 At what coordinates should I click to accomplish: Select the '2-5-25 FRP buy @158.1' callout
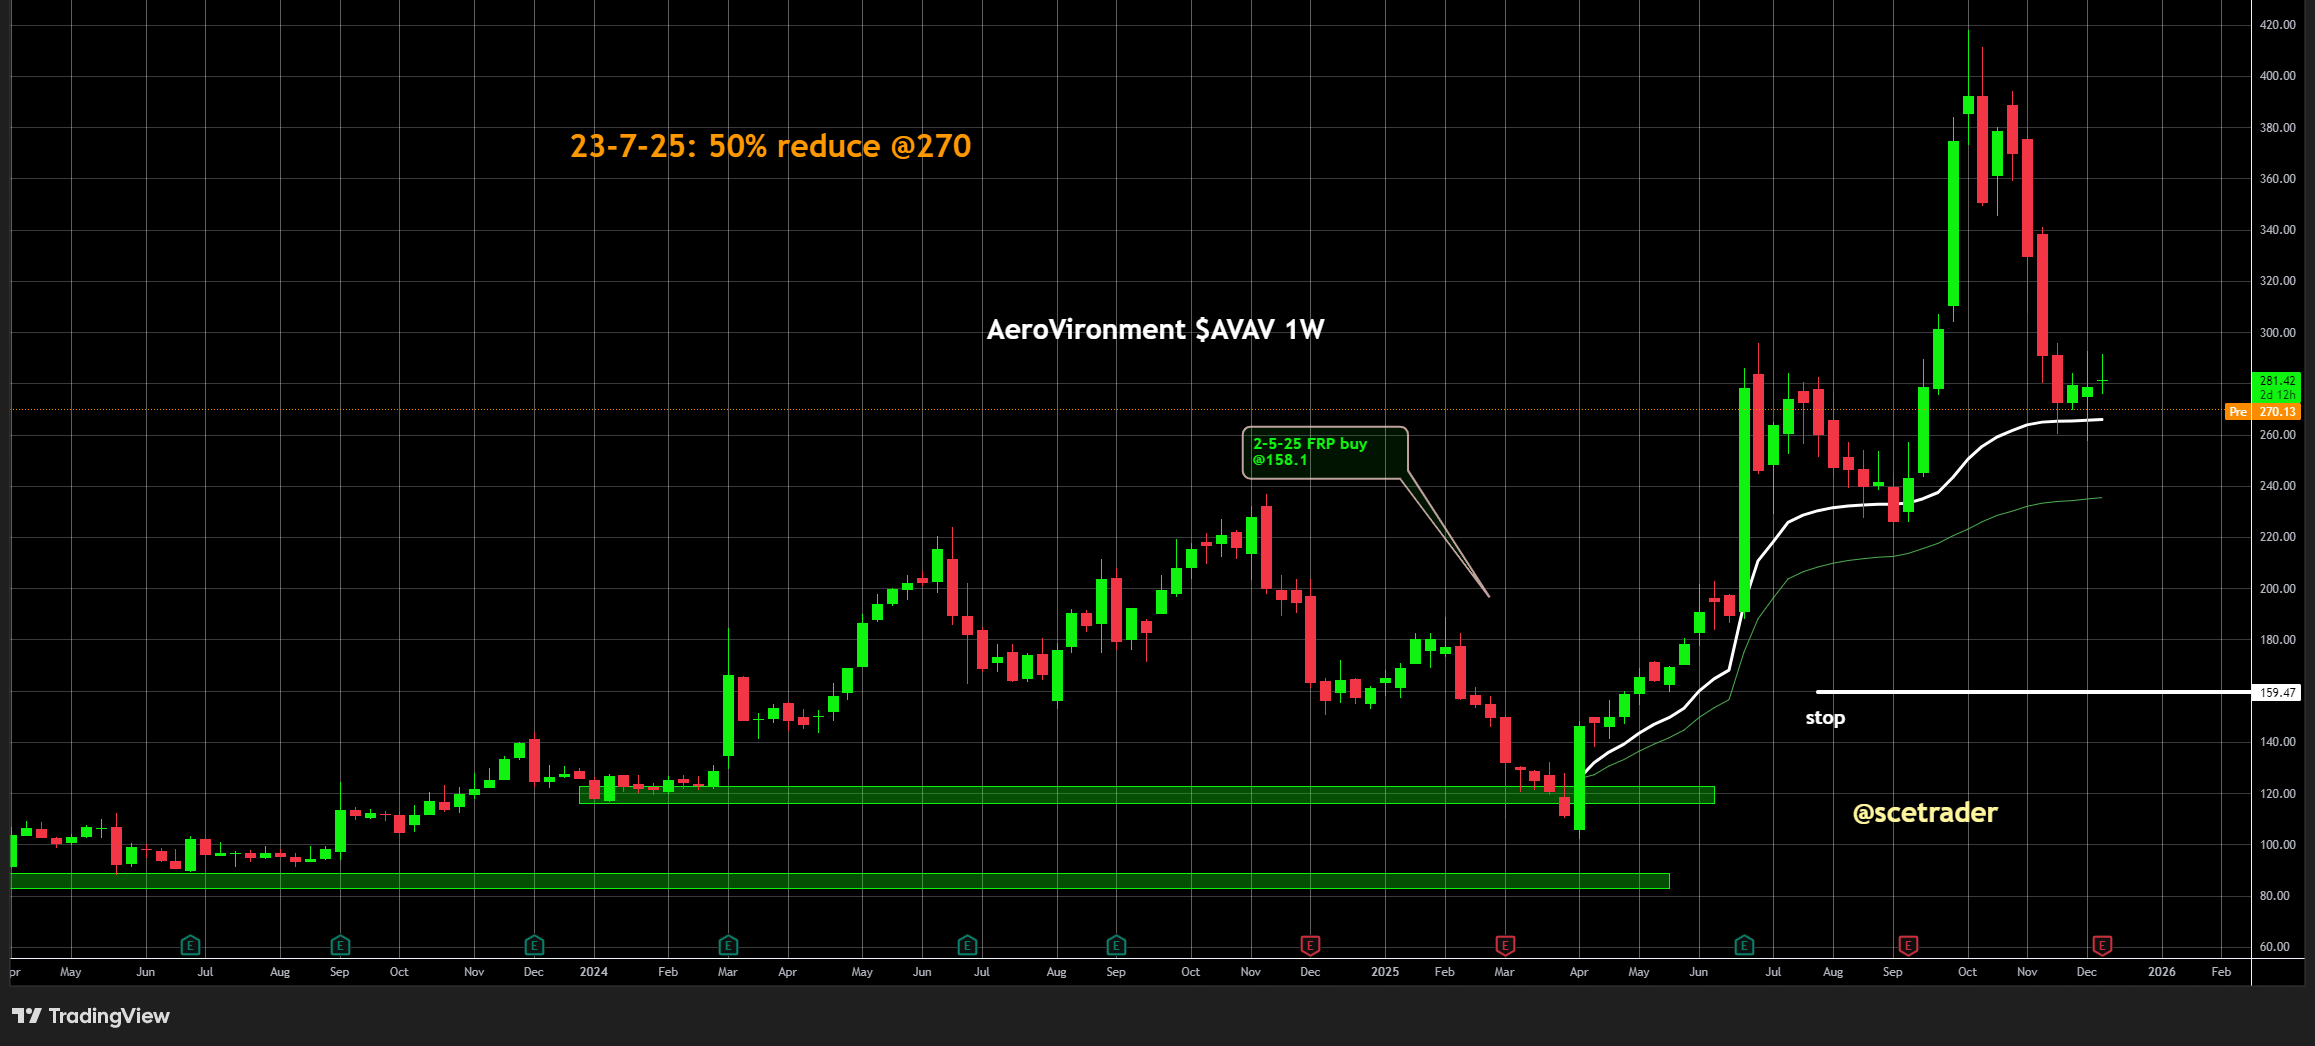1325,453
